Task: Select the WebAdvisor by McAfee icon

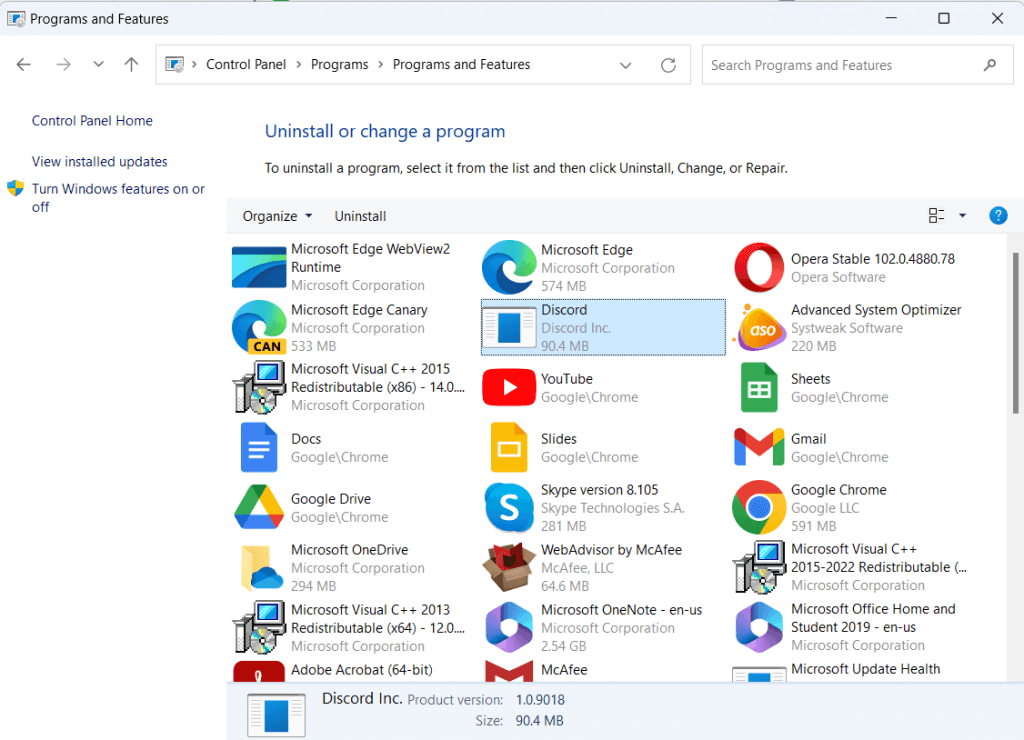Action: coord(509,568)
